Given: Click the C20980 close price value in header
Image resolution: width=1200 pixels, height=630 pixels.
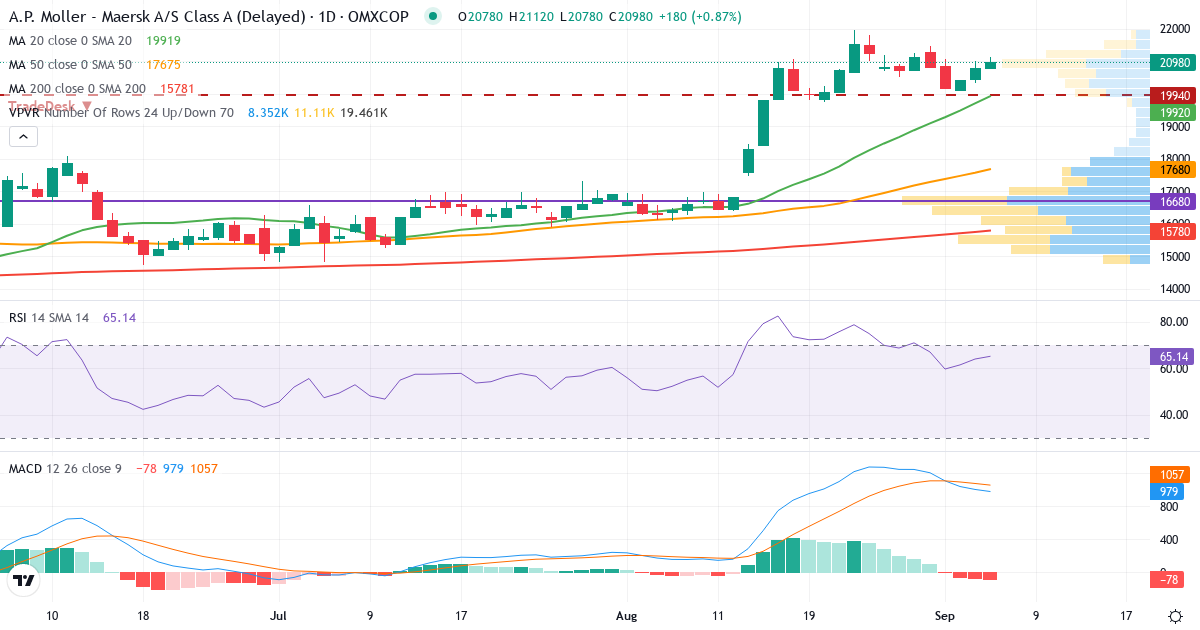Looking at the screenshot, I should point(633,17).
